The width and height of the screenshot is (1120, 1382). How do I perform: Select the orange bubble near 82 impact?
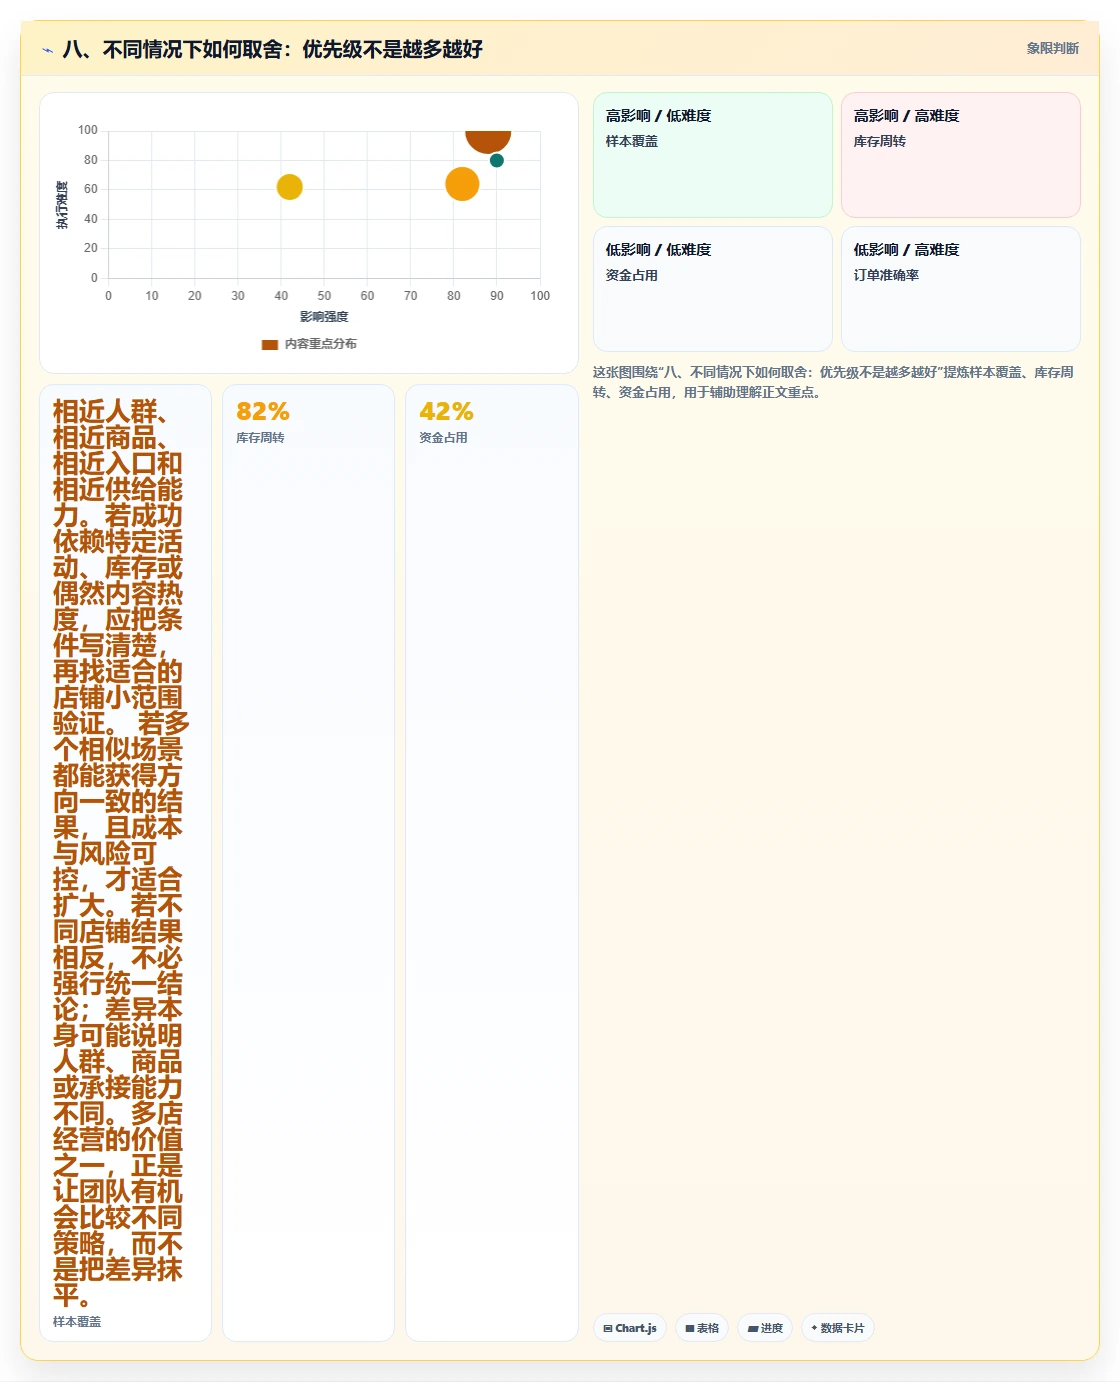pos(462,184)
